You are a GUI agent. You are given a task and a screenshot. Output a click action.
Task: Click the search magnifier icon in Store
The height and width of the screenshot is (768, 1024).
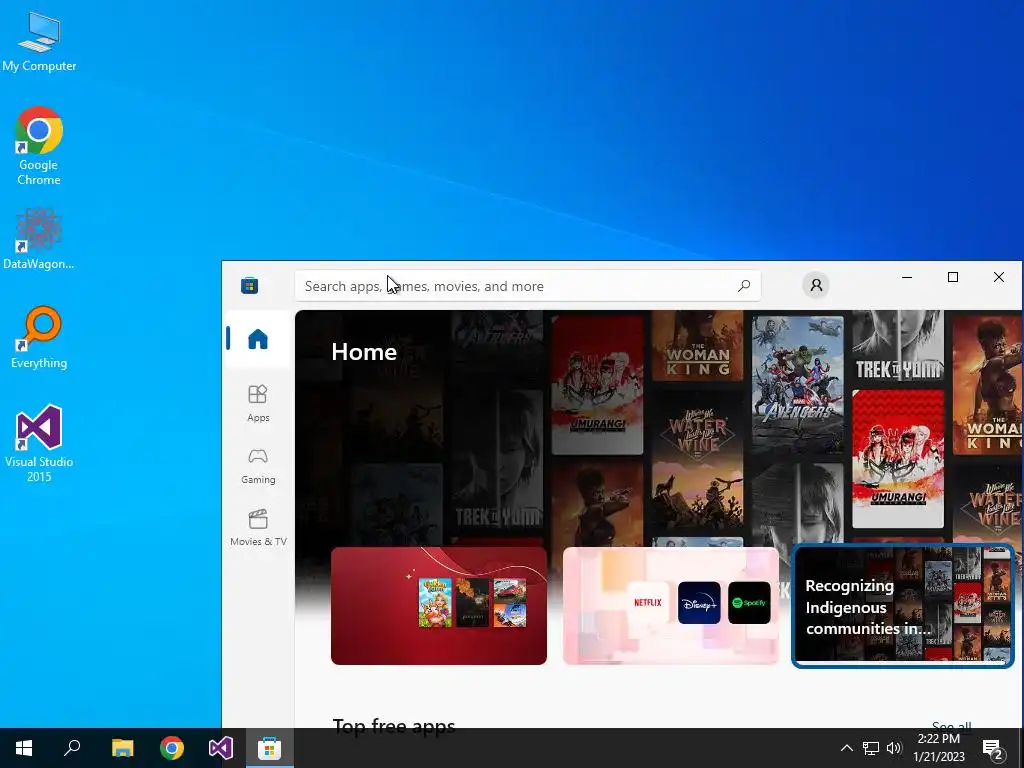(744, 285)
